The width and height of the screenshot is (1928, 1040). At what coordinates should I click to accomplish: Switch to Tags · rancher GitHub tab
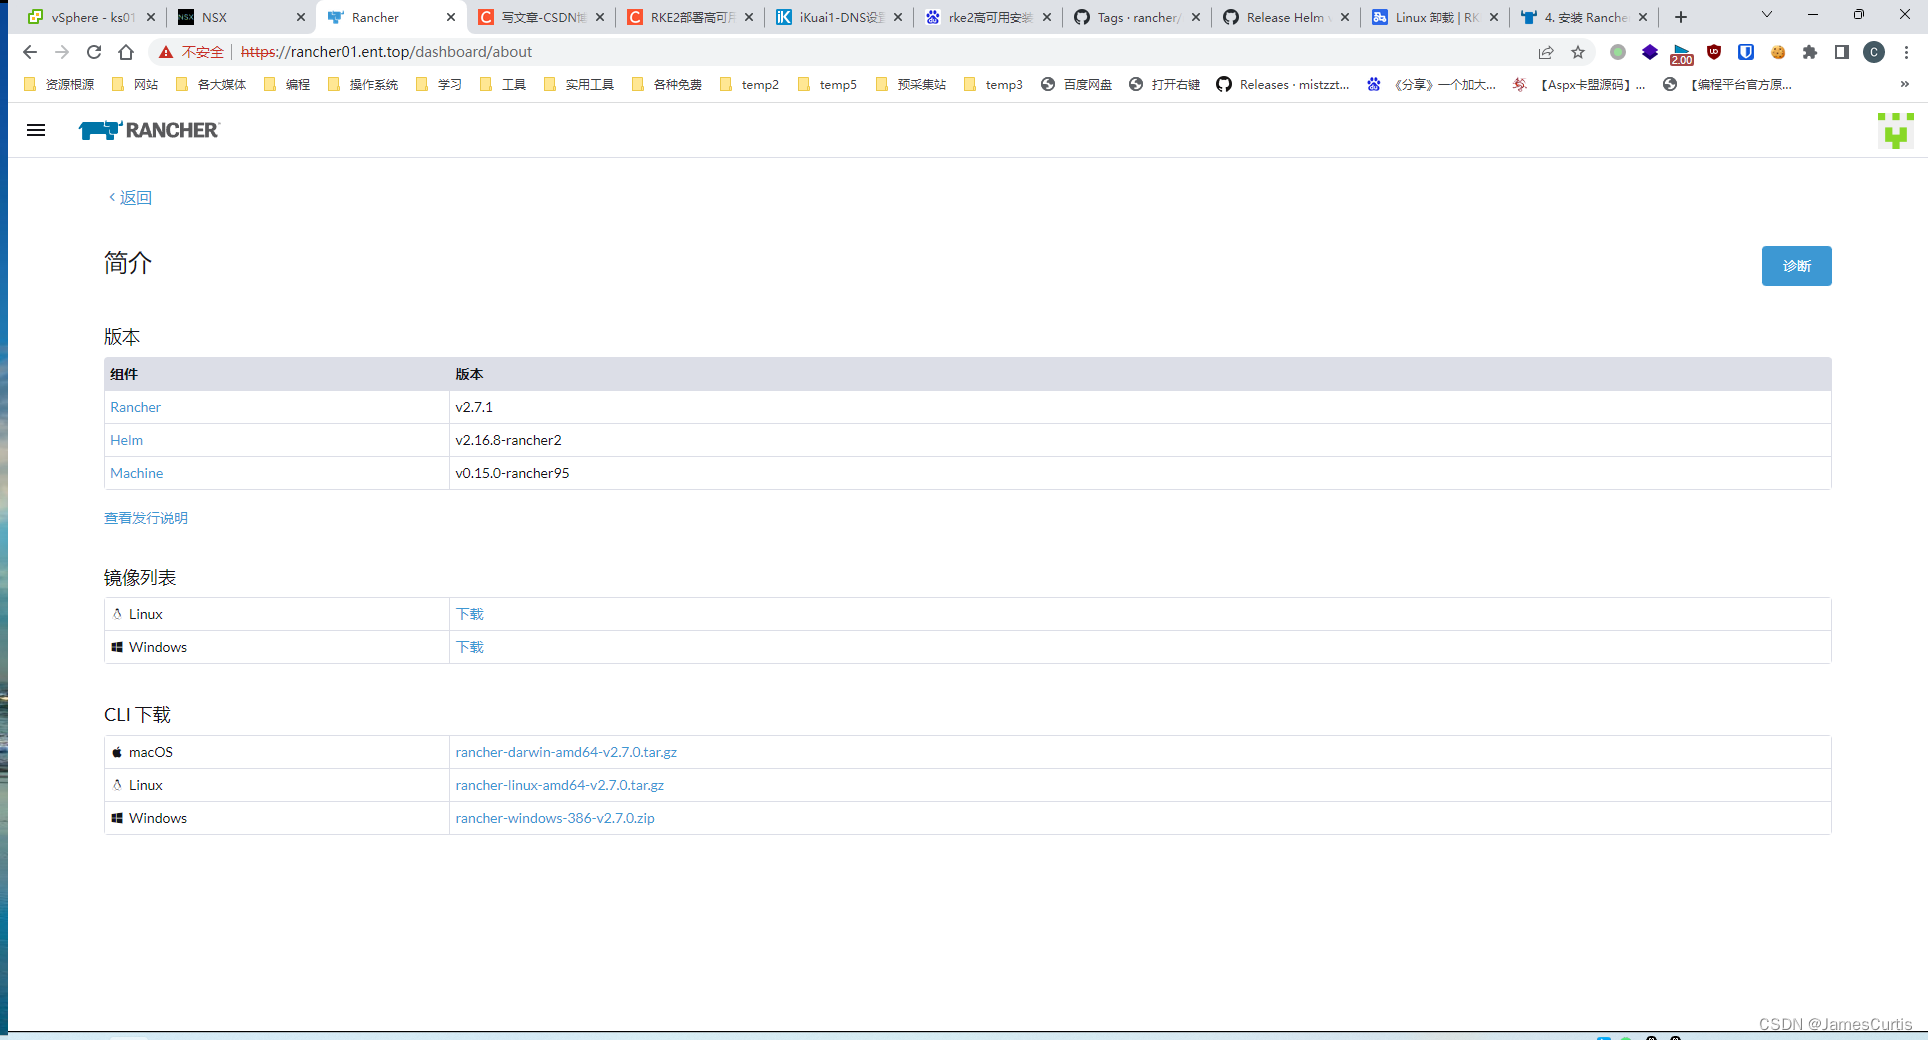(1137, 17)
